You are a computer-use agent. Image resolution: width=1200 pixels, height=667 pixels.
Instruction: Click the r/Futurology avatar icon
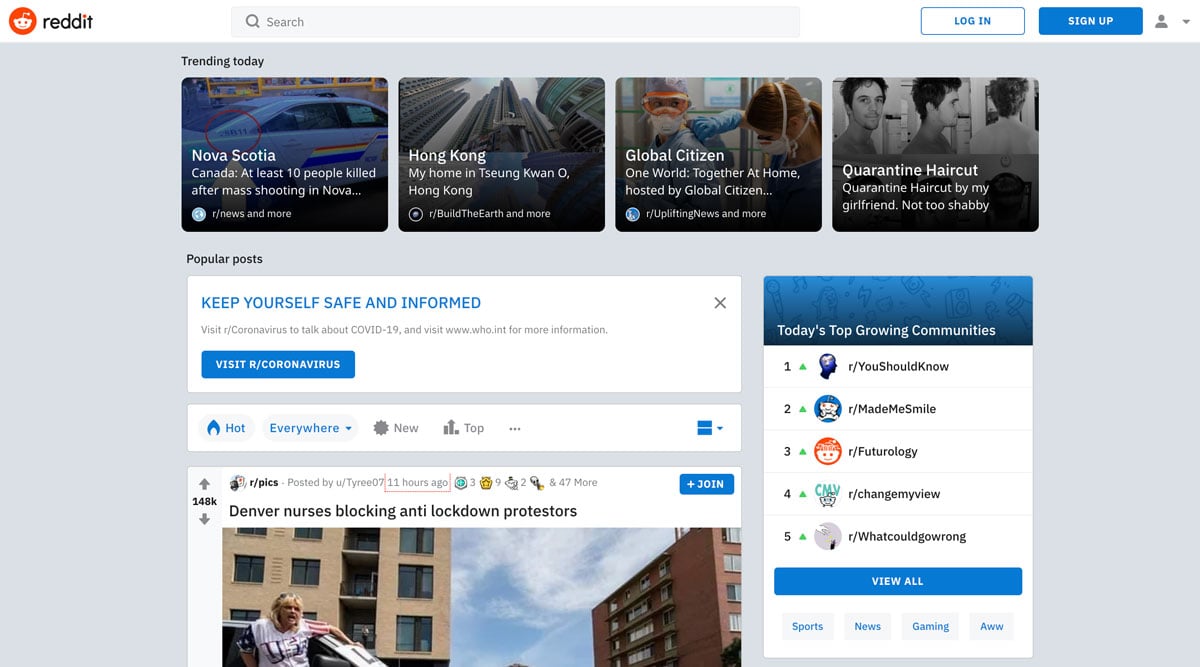click(x=828, y=451)
